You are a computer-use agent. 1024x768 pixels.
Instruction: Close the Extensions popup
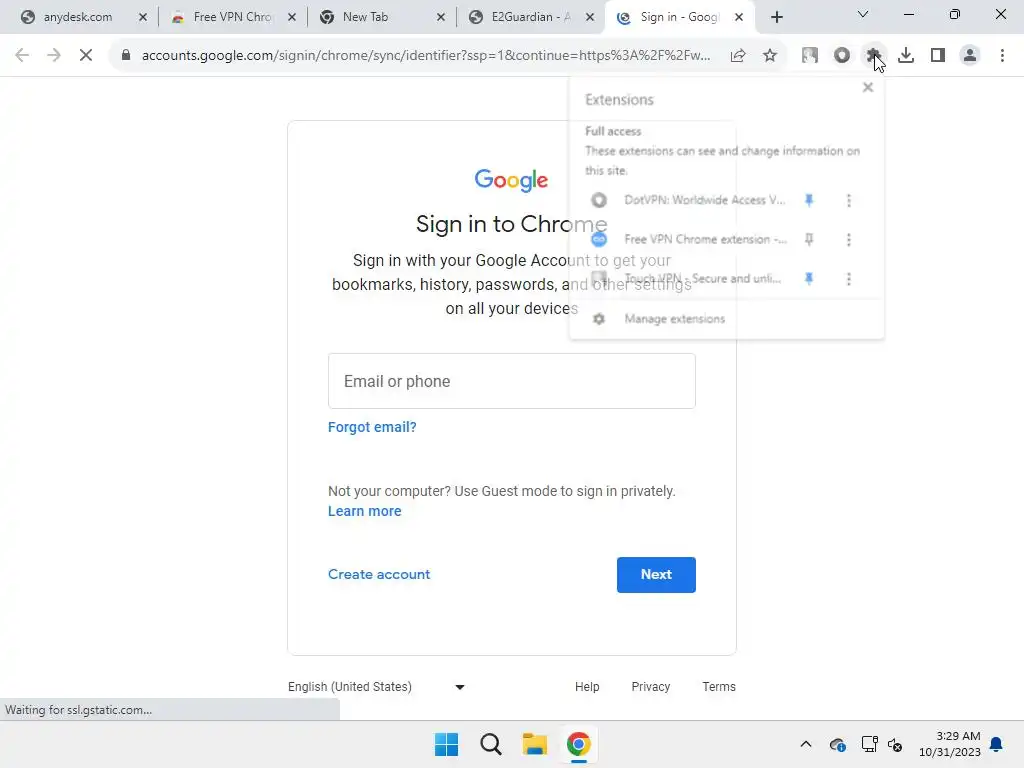(867, 88)
